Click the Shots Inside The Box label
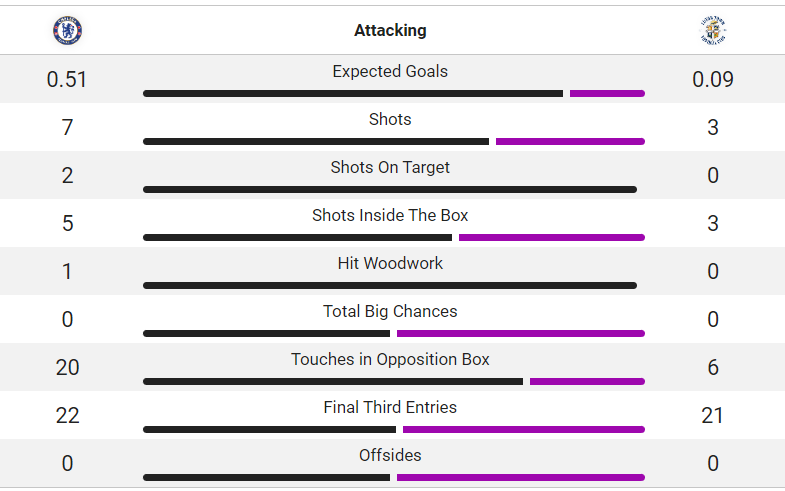 pos(390,215)
